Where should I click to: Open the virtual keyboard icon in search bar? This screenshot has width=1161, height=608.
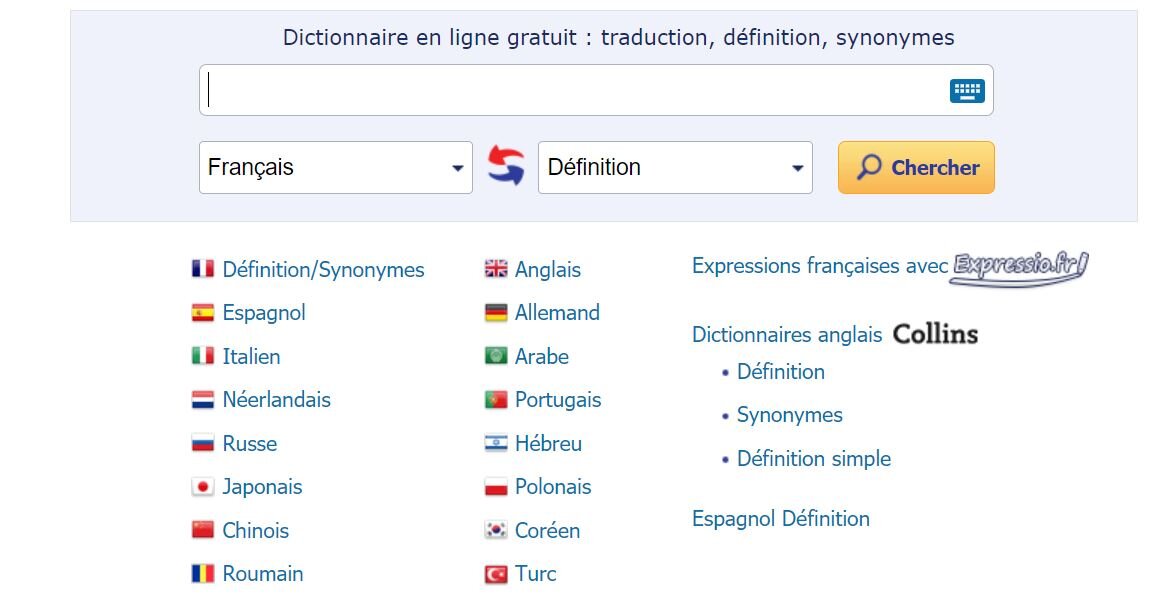[x=964, y=89]
